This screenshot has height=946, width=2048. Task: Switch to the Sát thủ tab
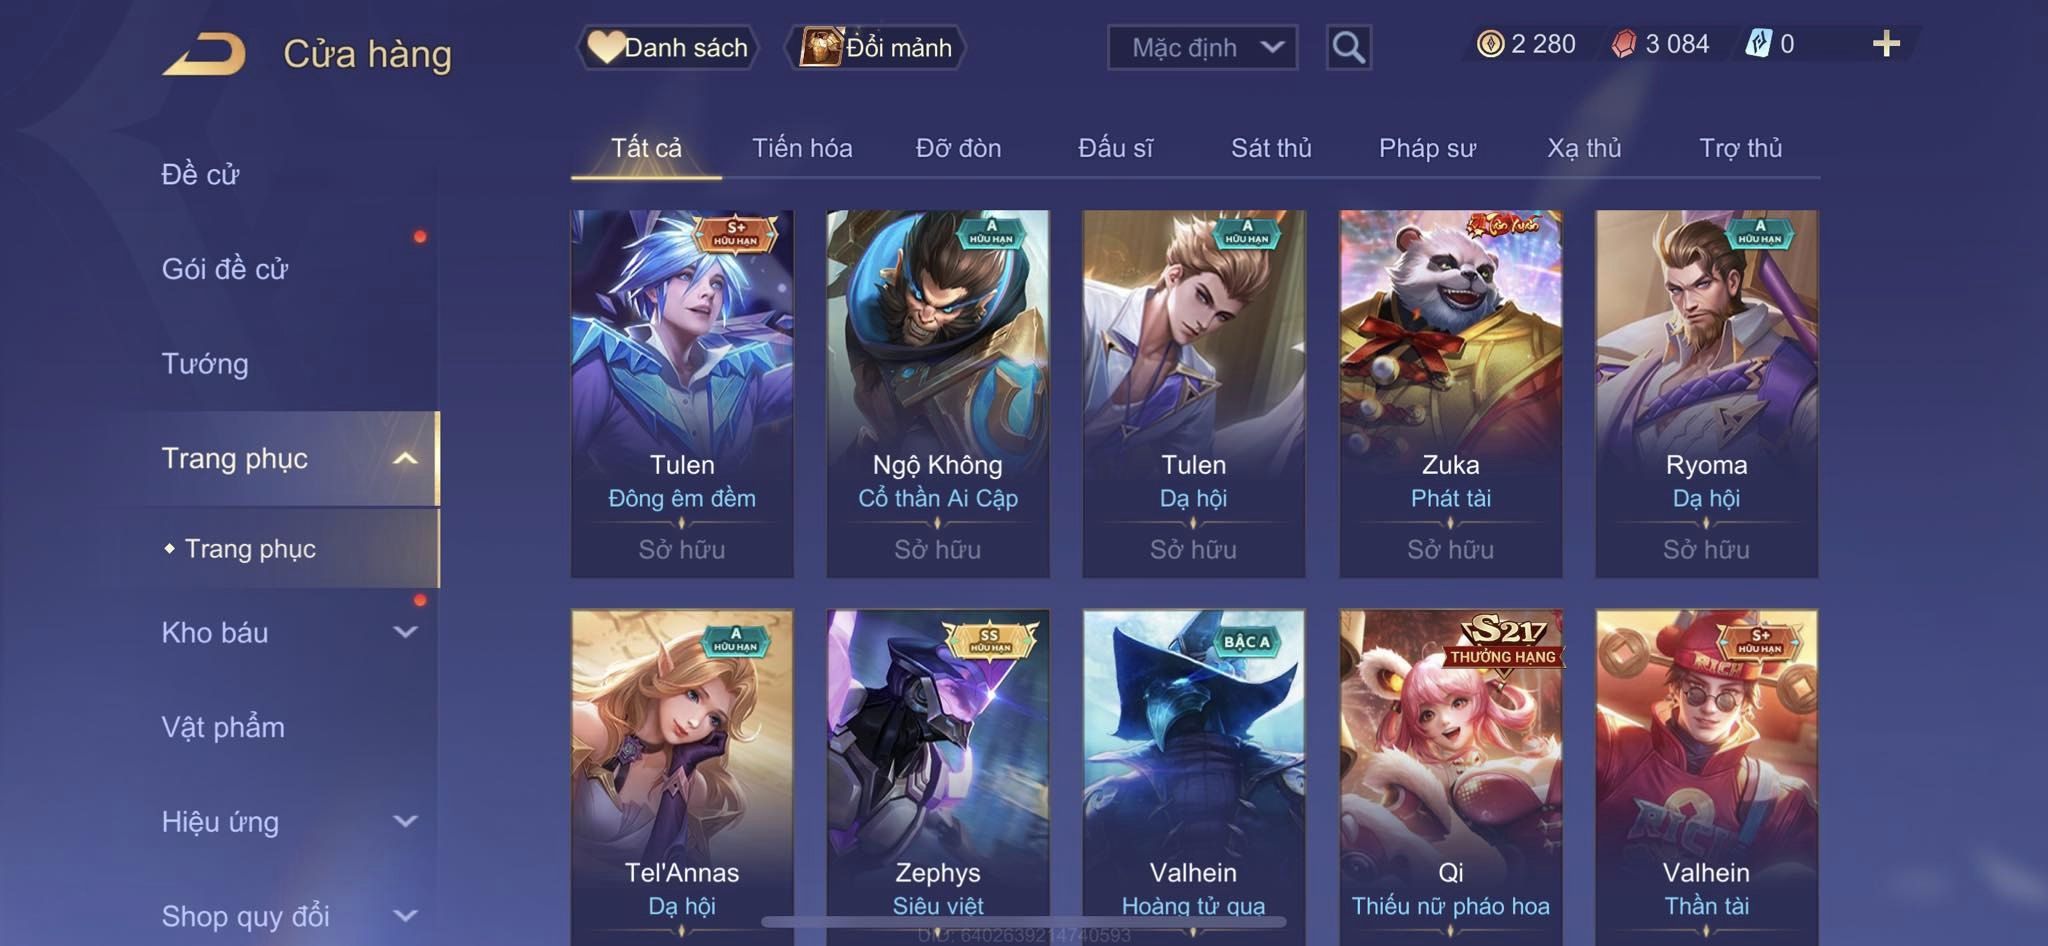(1271, 148)
